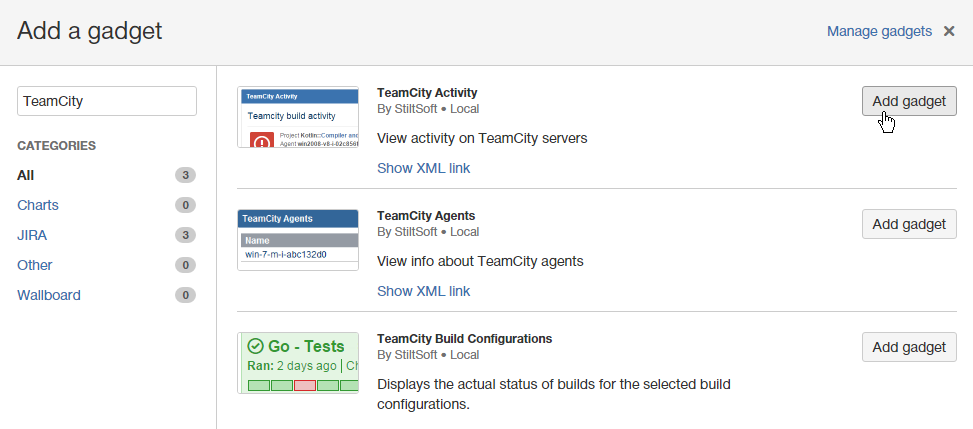Filter by Charts category
The height and width of the screenshot is (429, 973).
click(38, 205)
